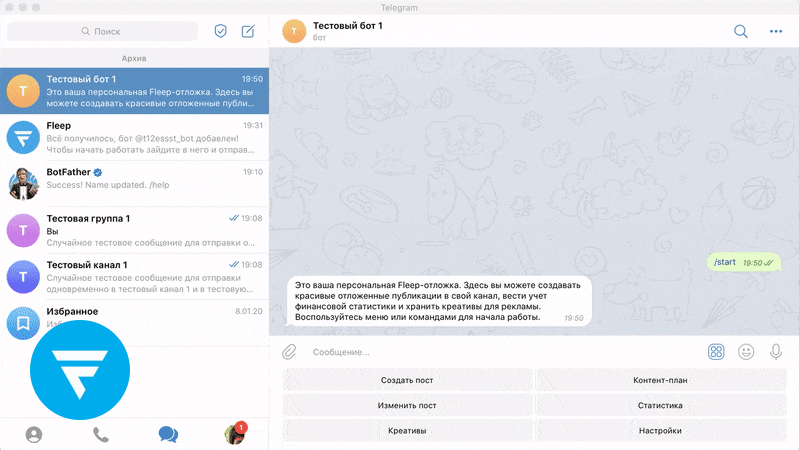Click the 19:31 Fleep timestamp
This screenshot has width=800, height=450.
253,125
